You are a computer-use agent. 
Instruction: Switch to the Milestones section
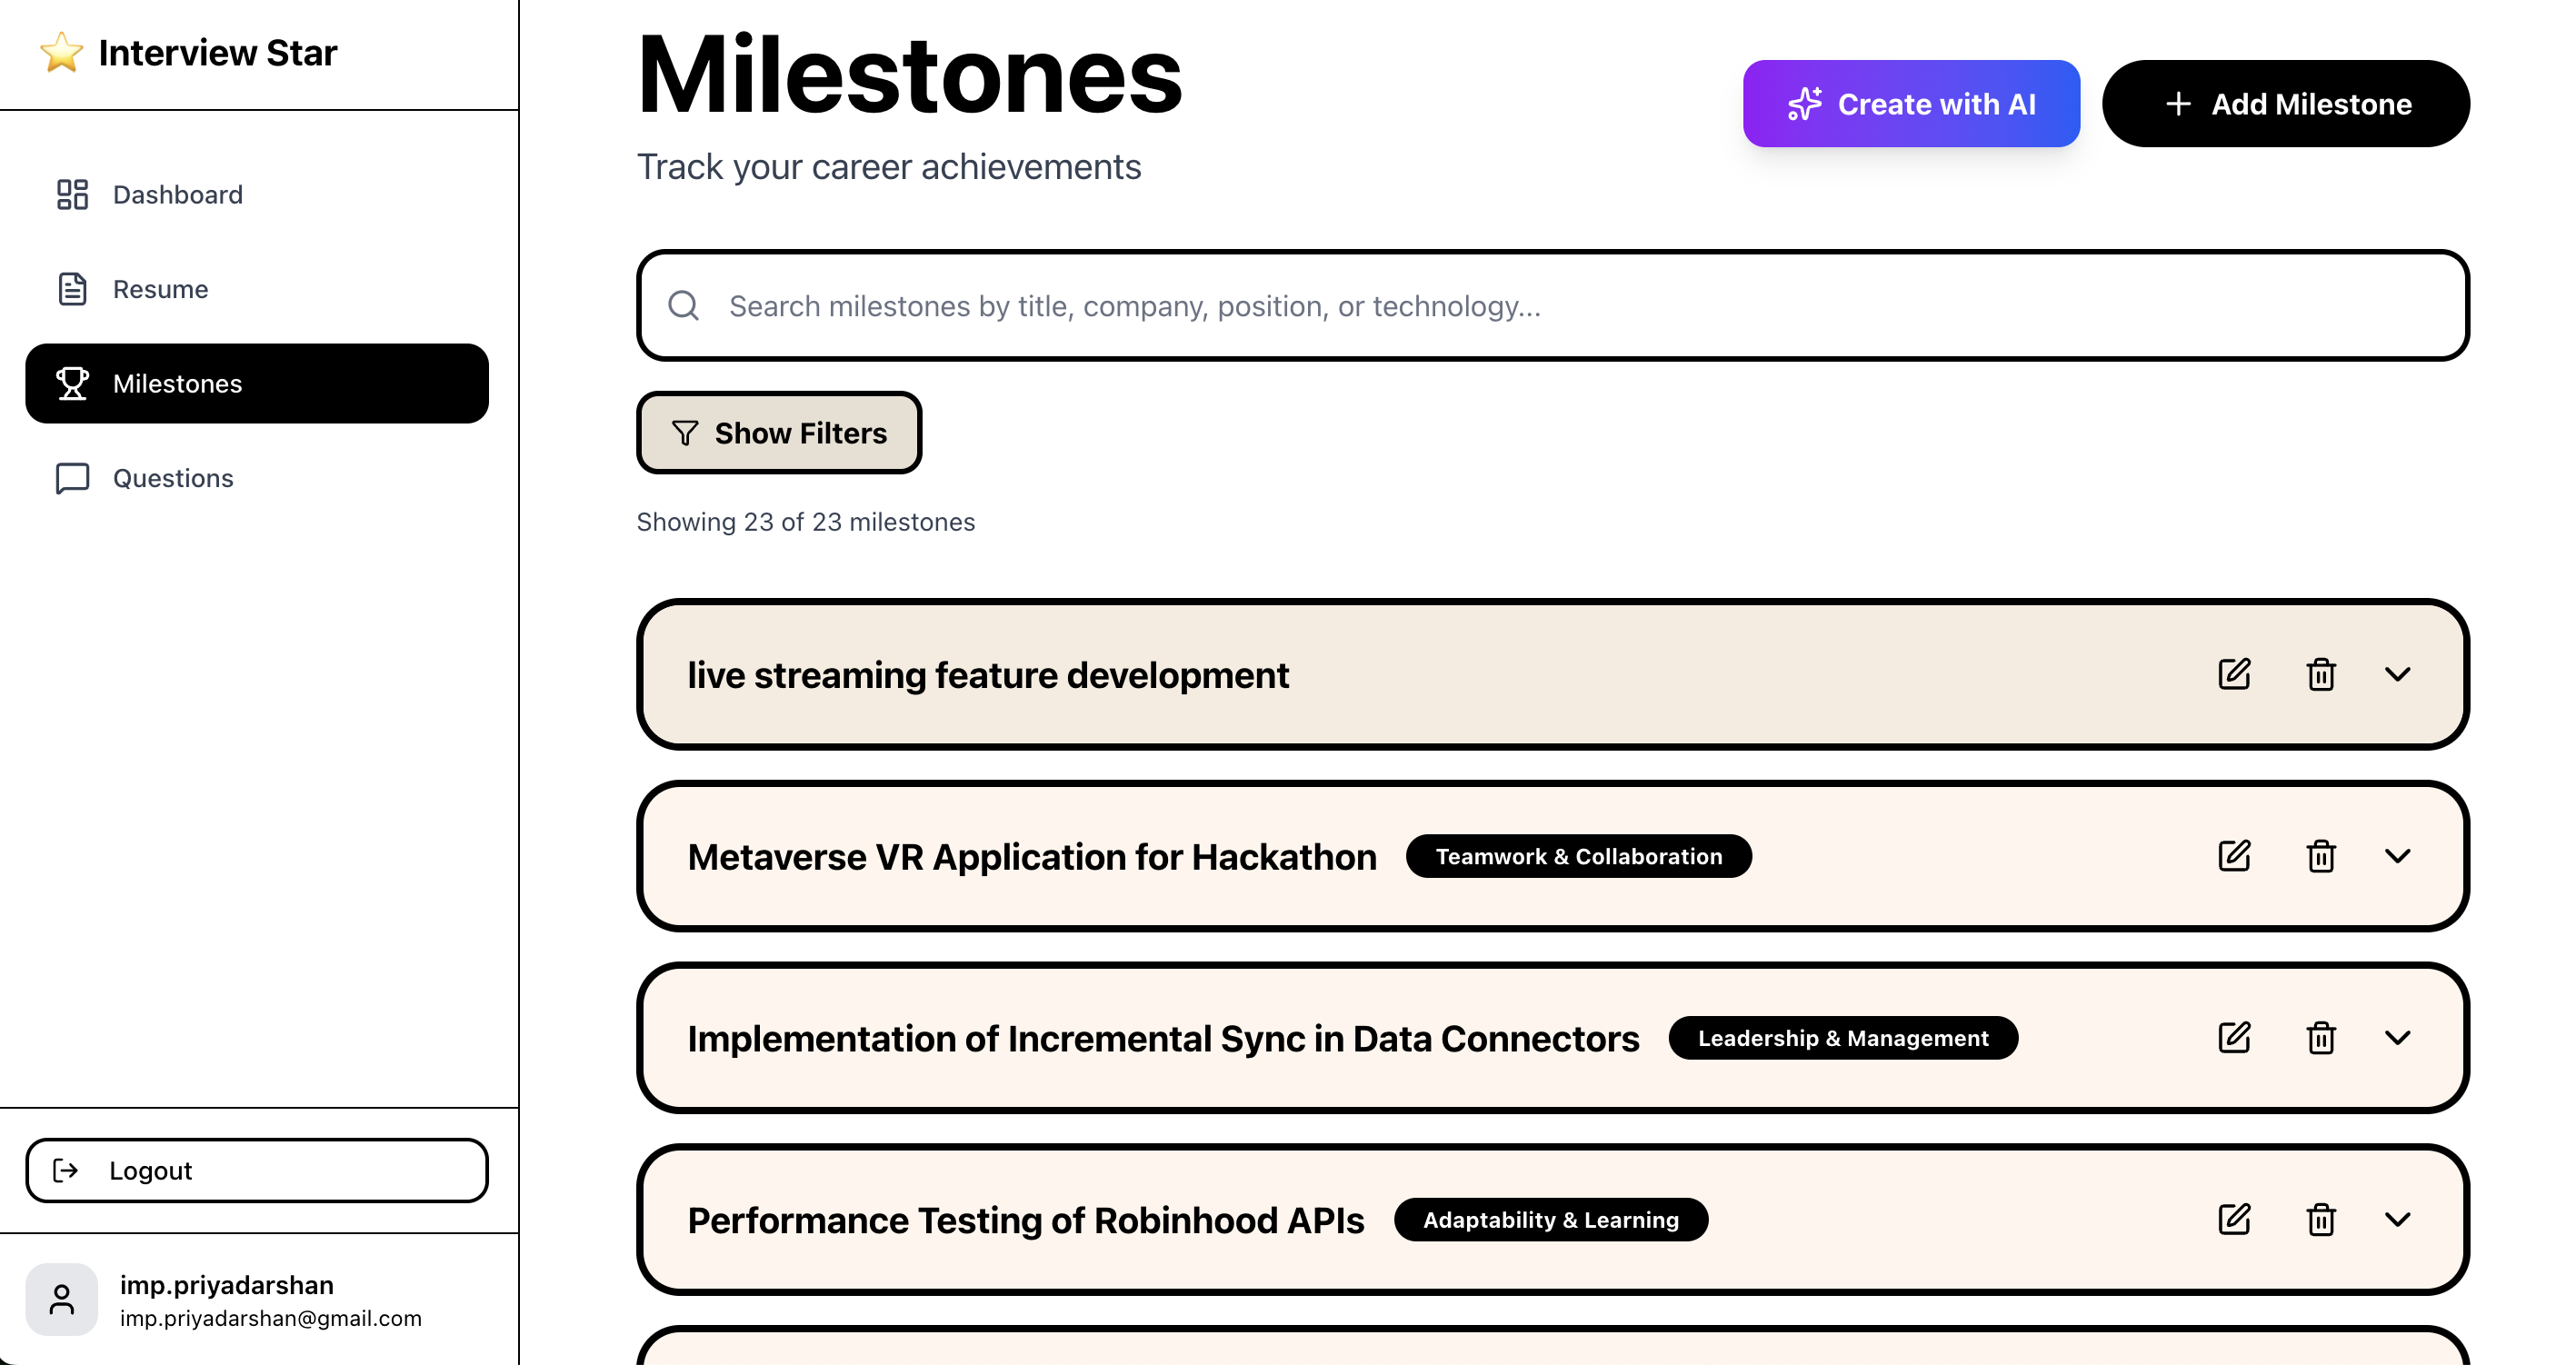(x=176, y=383)
